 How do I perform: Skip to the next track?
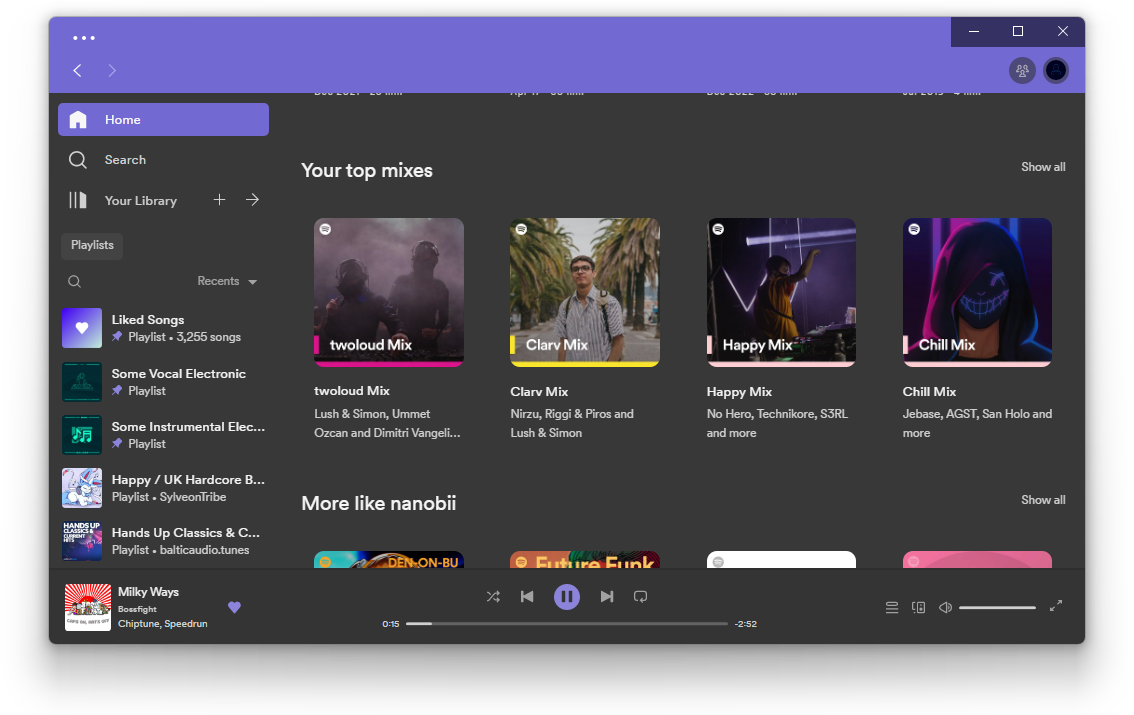coord(607,597)
